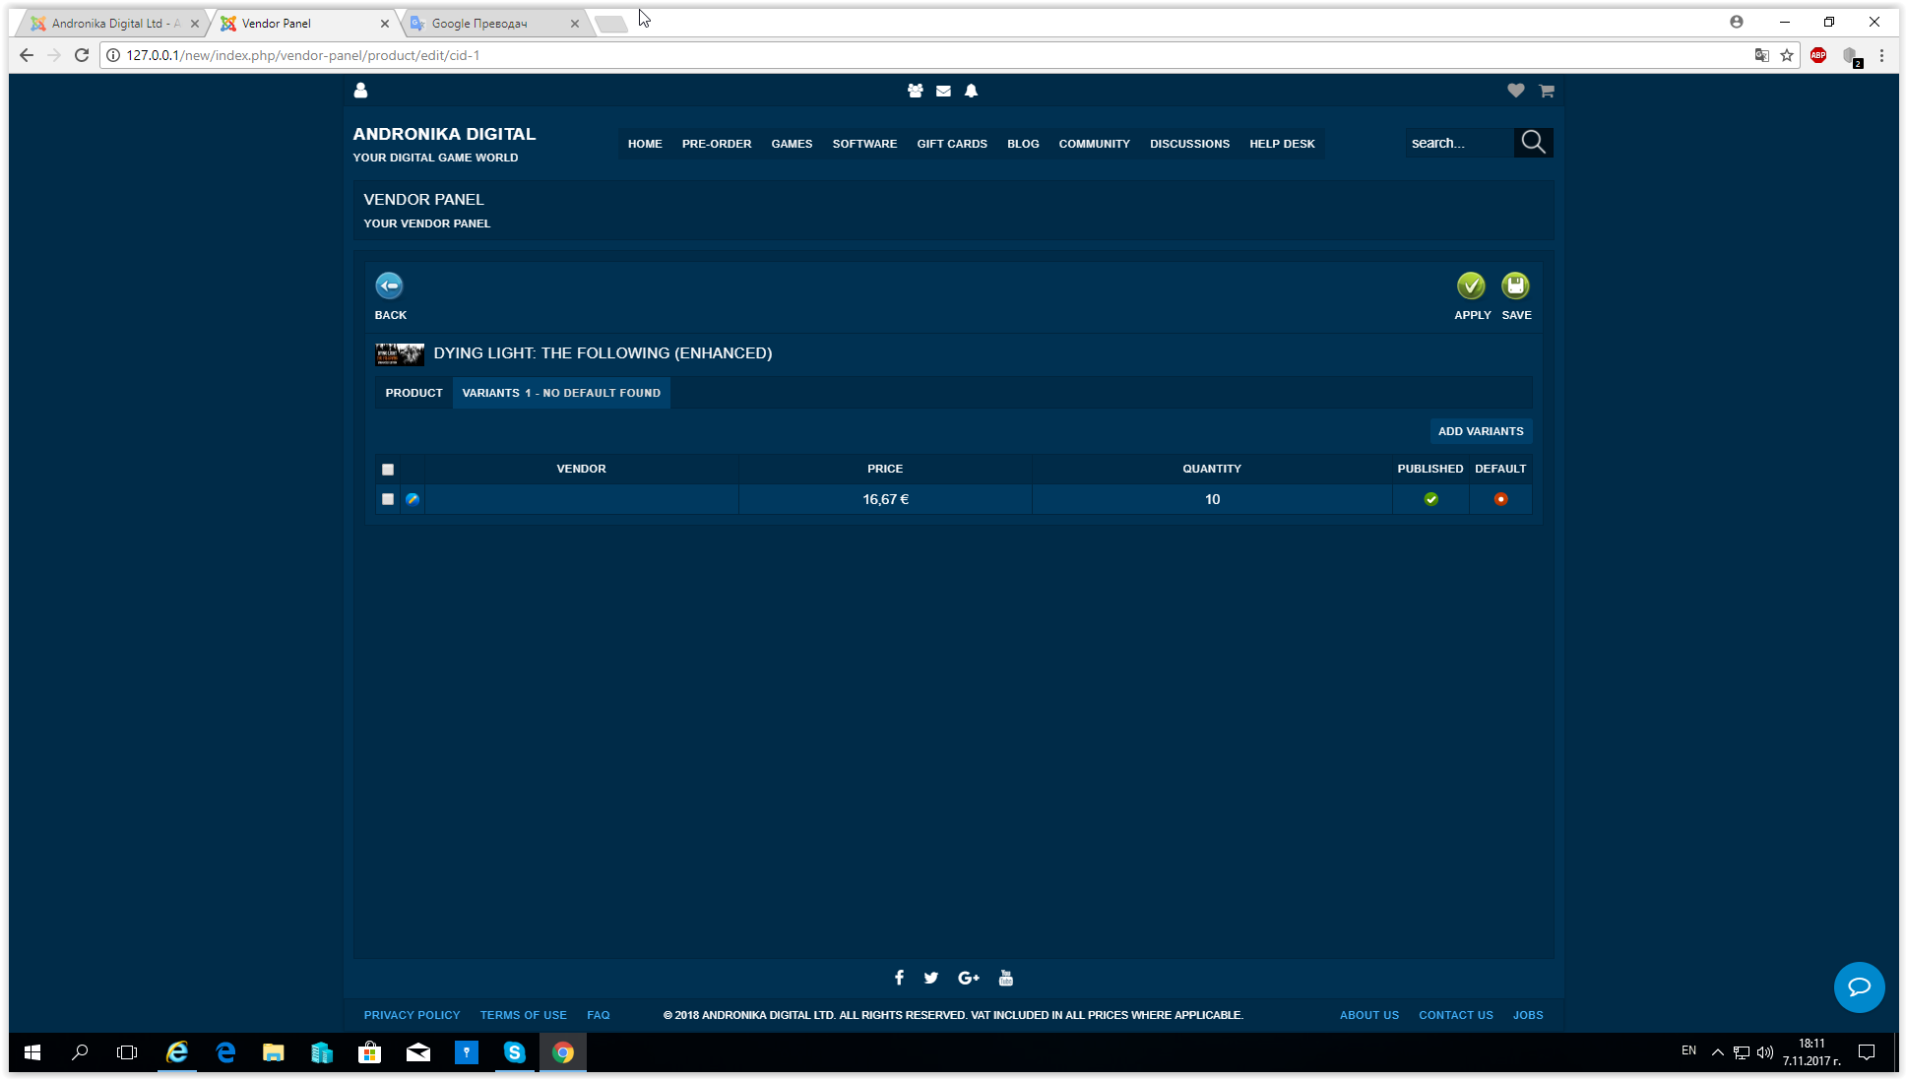This screenshot has height=1080, width=1906.
Task: Open the FAQ footer link
Action: [598, 1015]
